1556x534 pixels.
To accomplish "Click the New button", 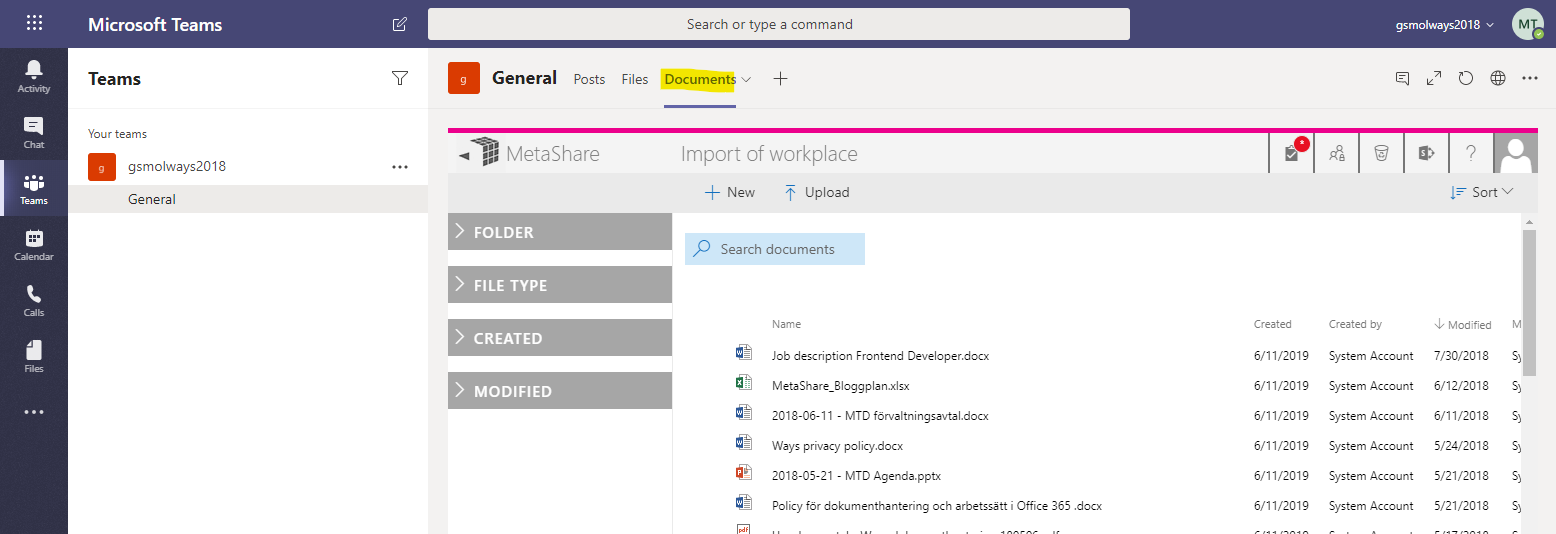I will [x=730, y=192].
